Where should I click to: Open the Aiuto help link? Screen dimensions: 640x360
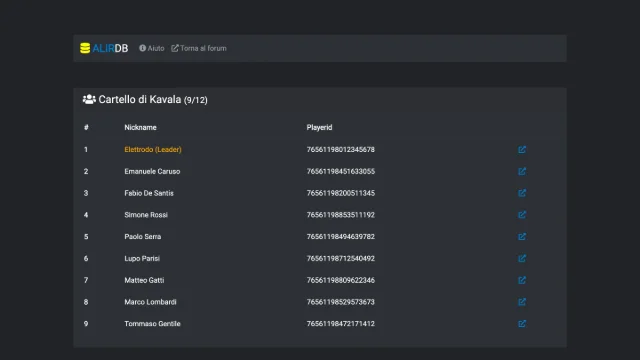[x=151, y=48]
